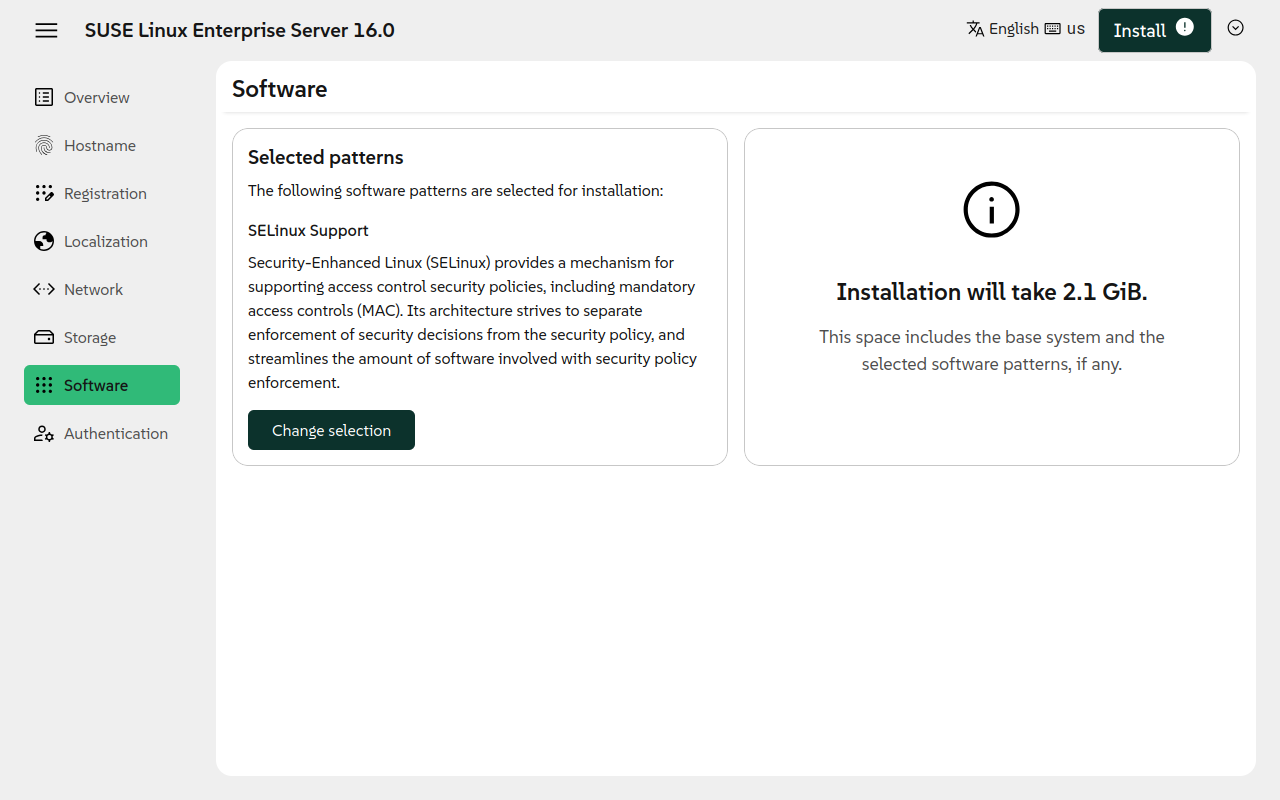
Task: Click the Localization globe icon
Action: pos(44,242)
